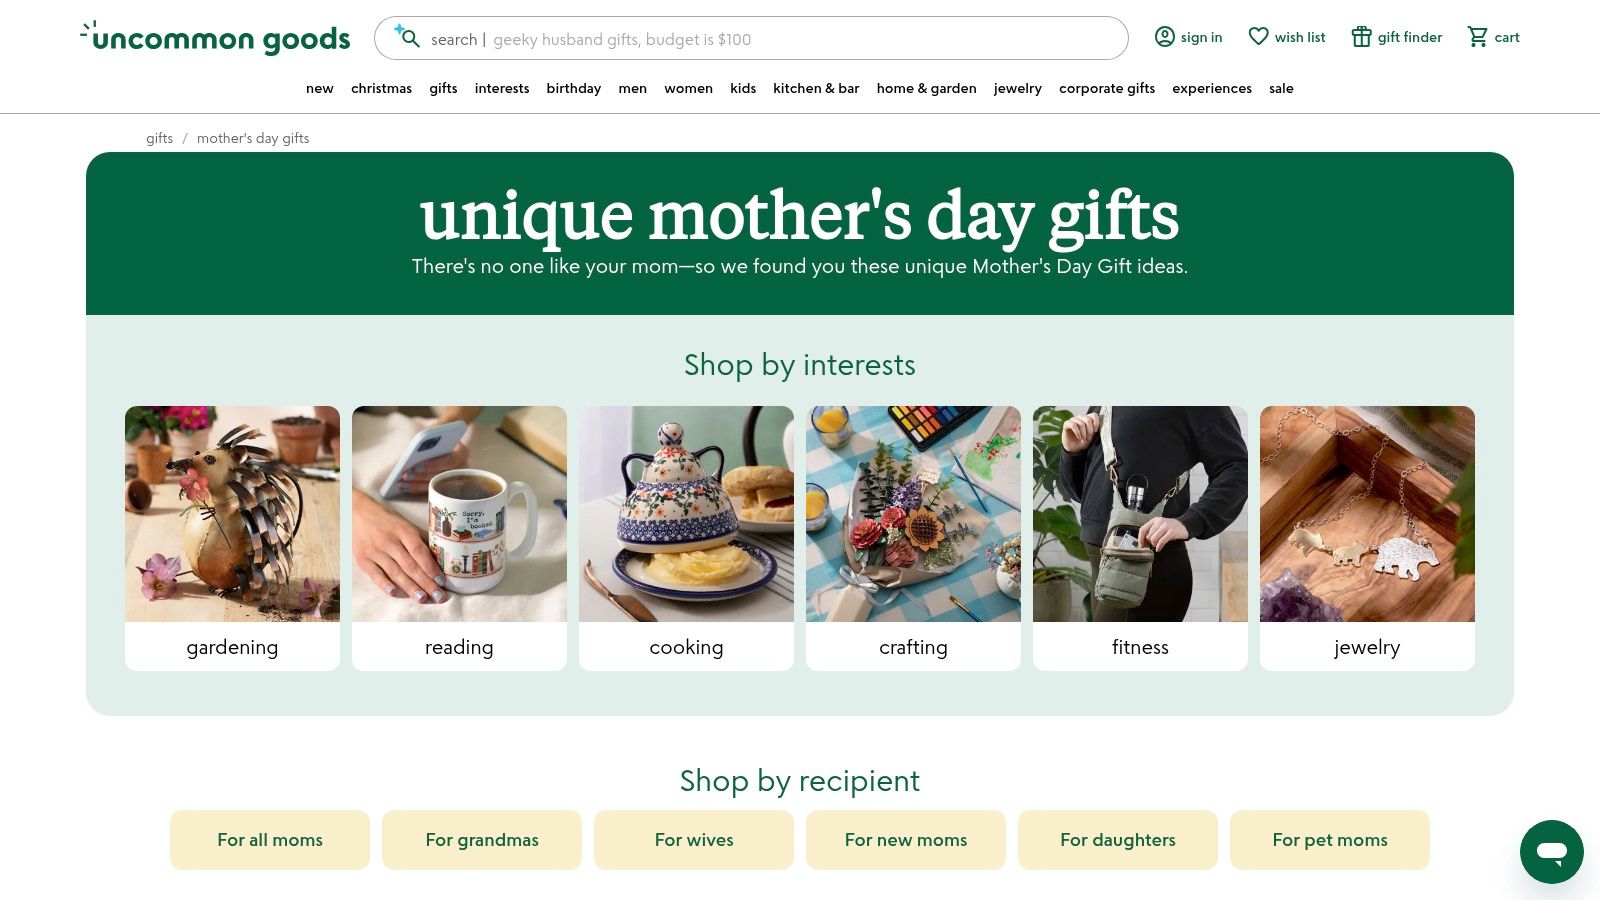Open the chat bubble widget
The width and height of the screenshot is (1600, 900).
pos(1552,852)
